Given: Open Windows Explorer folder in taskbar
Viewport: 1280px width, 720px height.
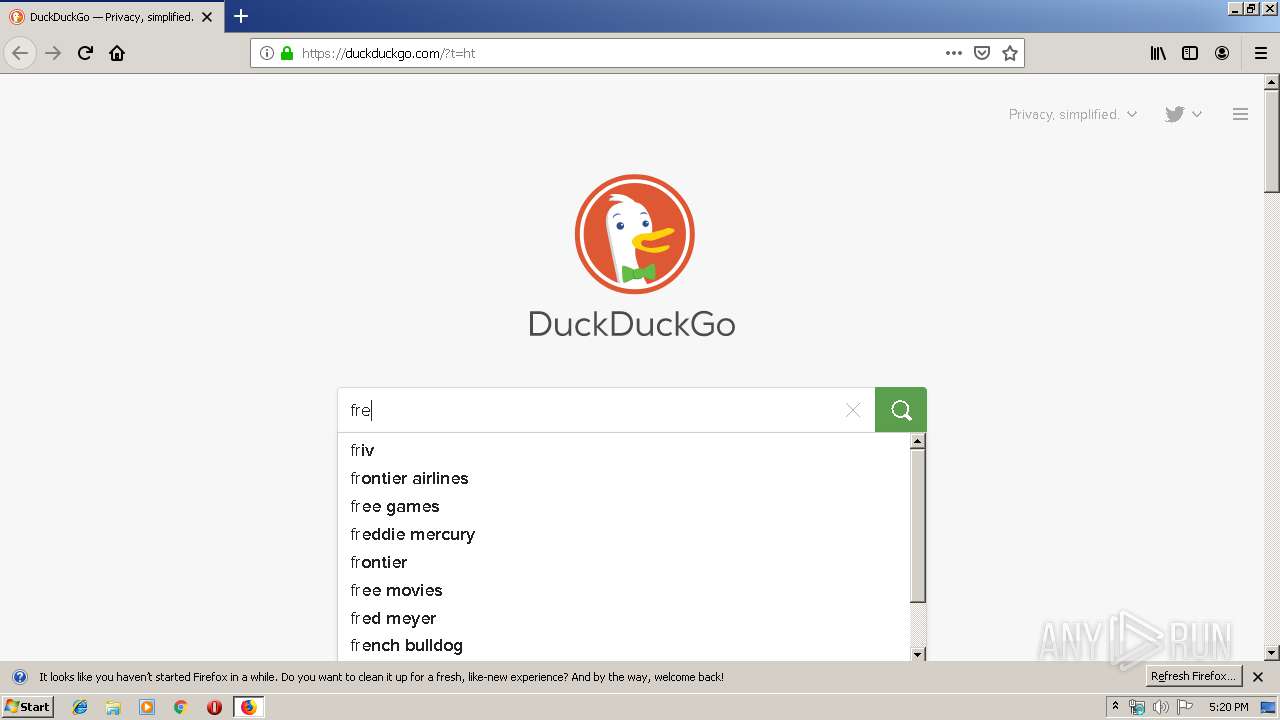Looking at the screenshot, I should pos(113,707).
